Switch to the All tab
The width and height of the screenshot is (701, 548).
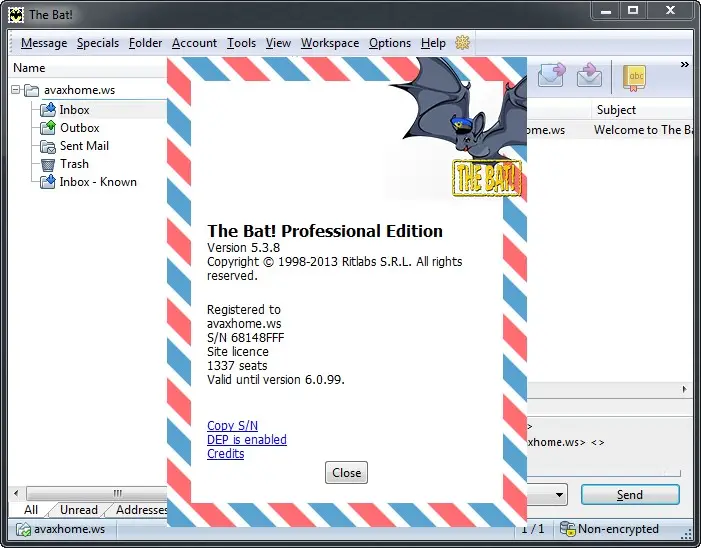pos(31,510)
